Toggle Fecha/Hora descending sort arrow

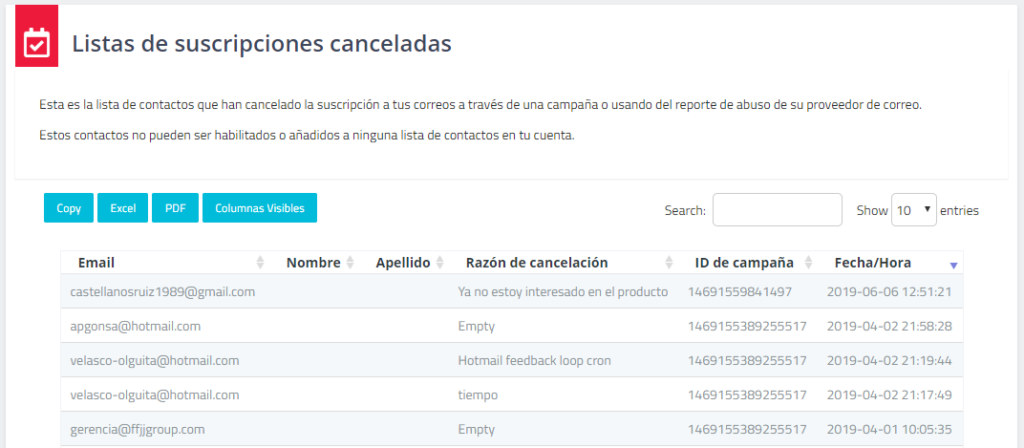953,264
